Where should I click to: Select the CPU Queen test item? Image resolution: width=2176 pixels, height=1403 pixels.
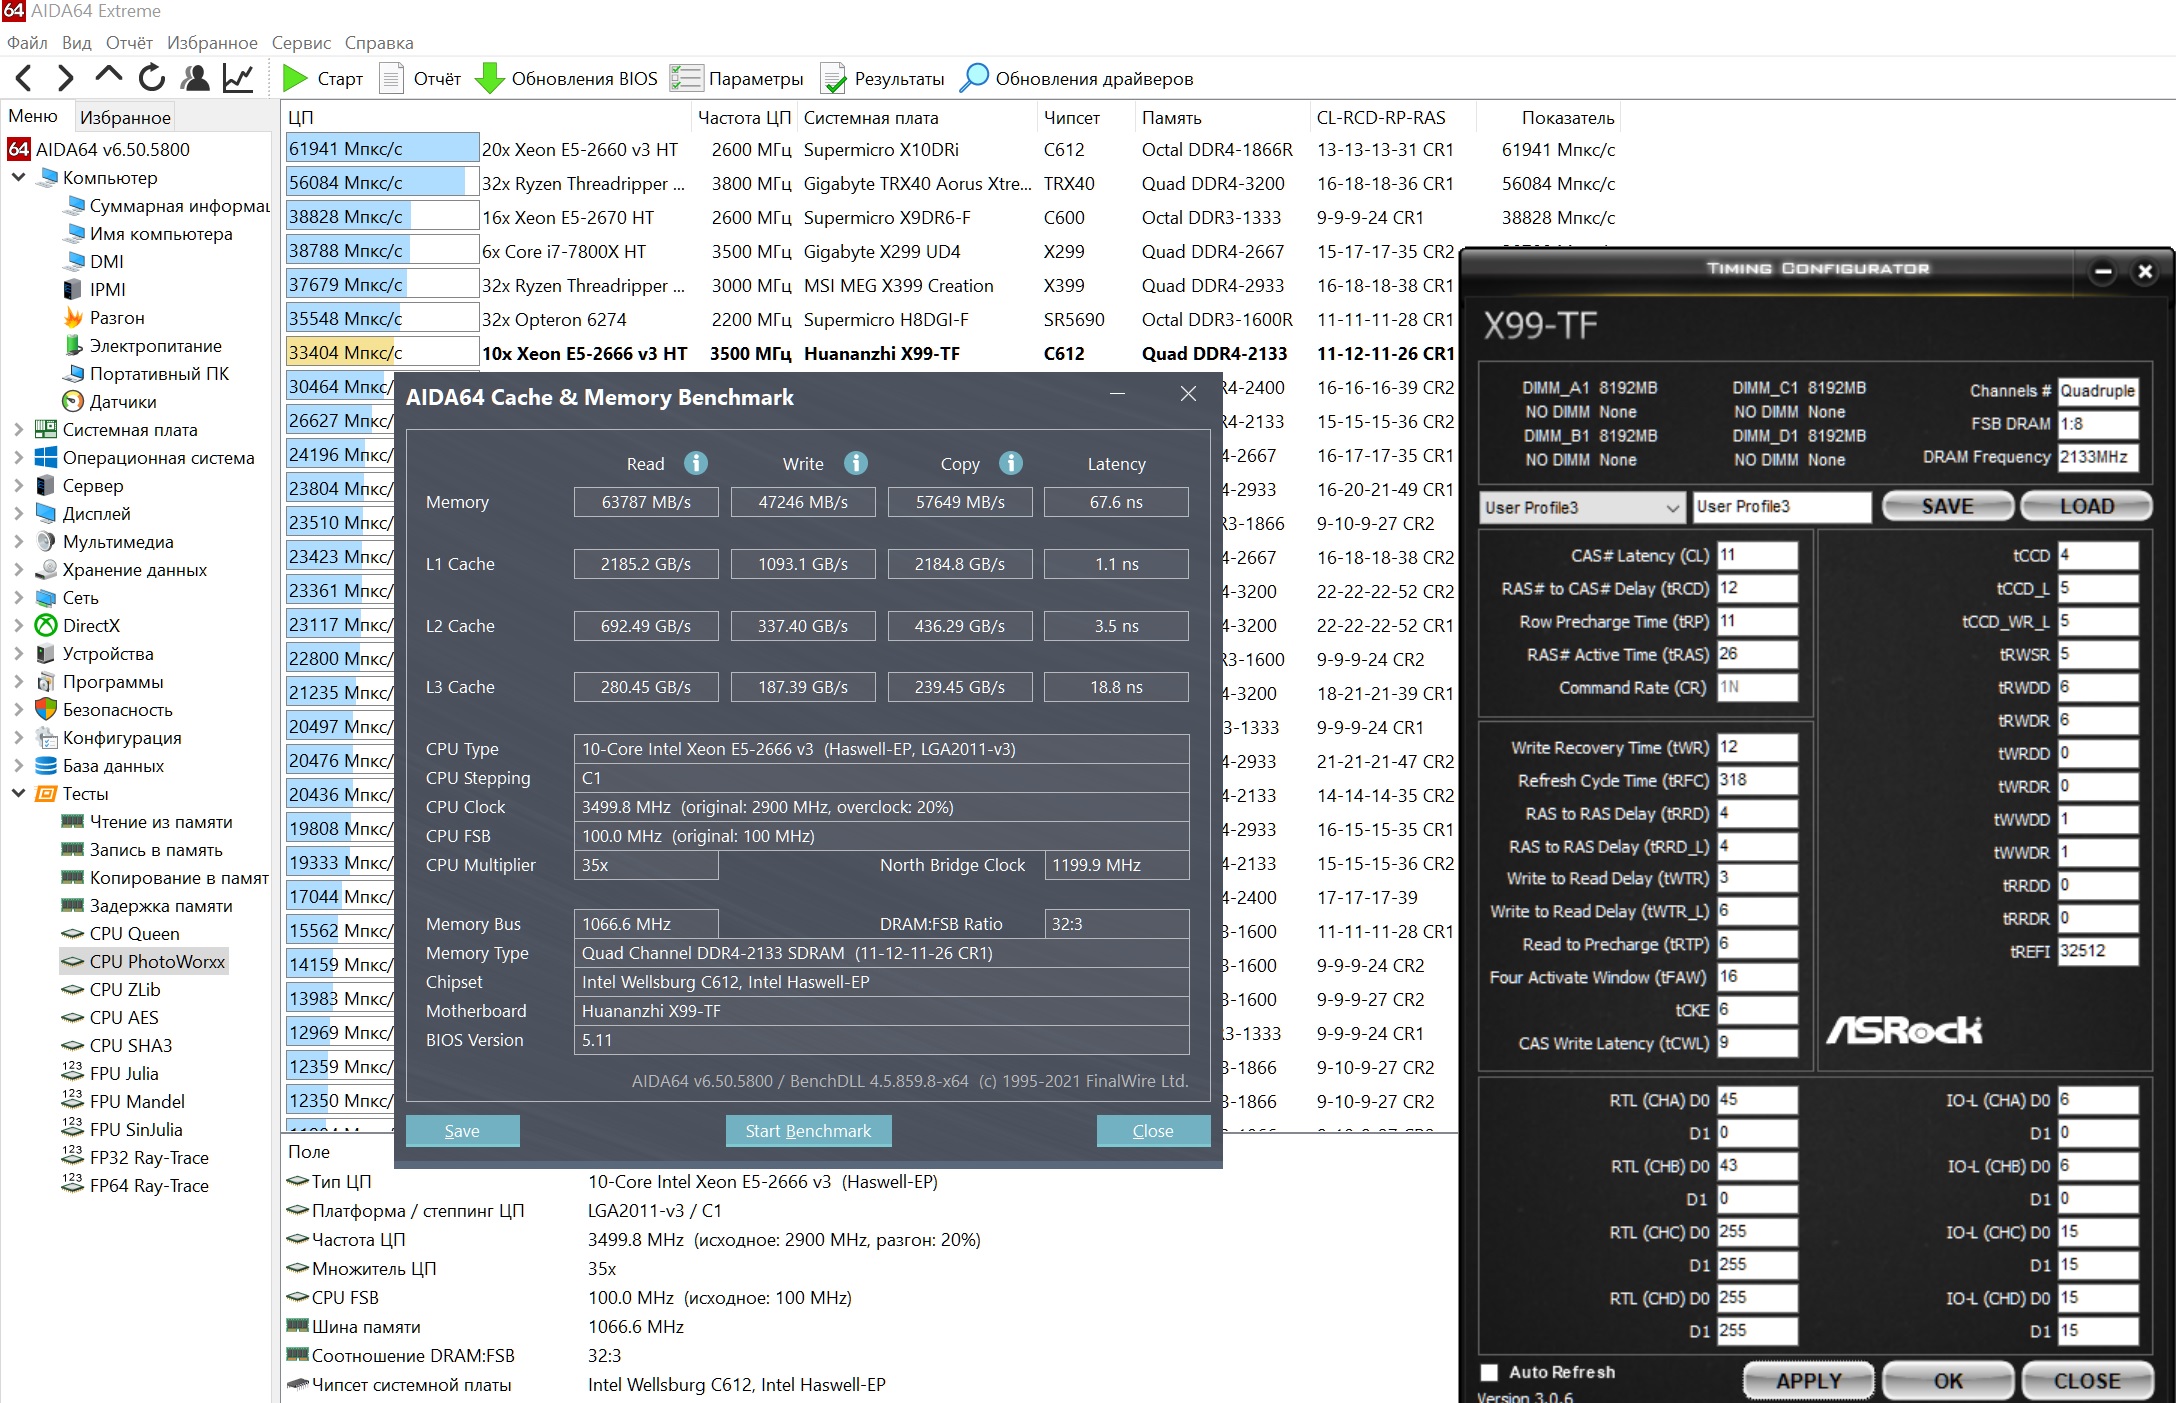(x=134, y=934)
